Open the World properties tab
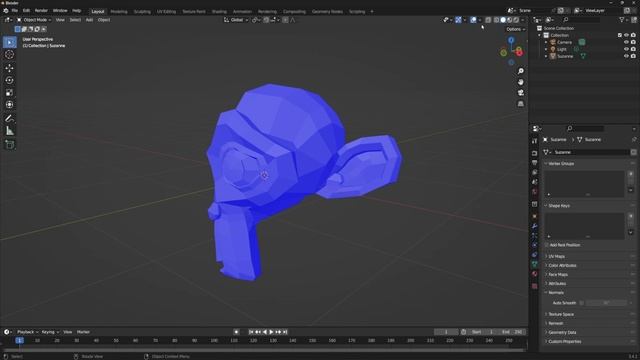 pyautogui.click(x=535, y=191)
